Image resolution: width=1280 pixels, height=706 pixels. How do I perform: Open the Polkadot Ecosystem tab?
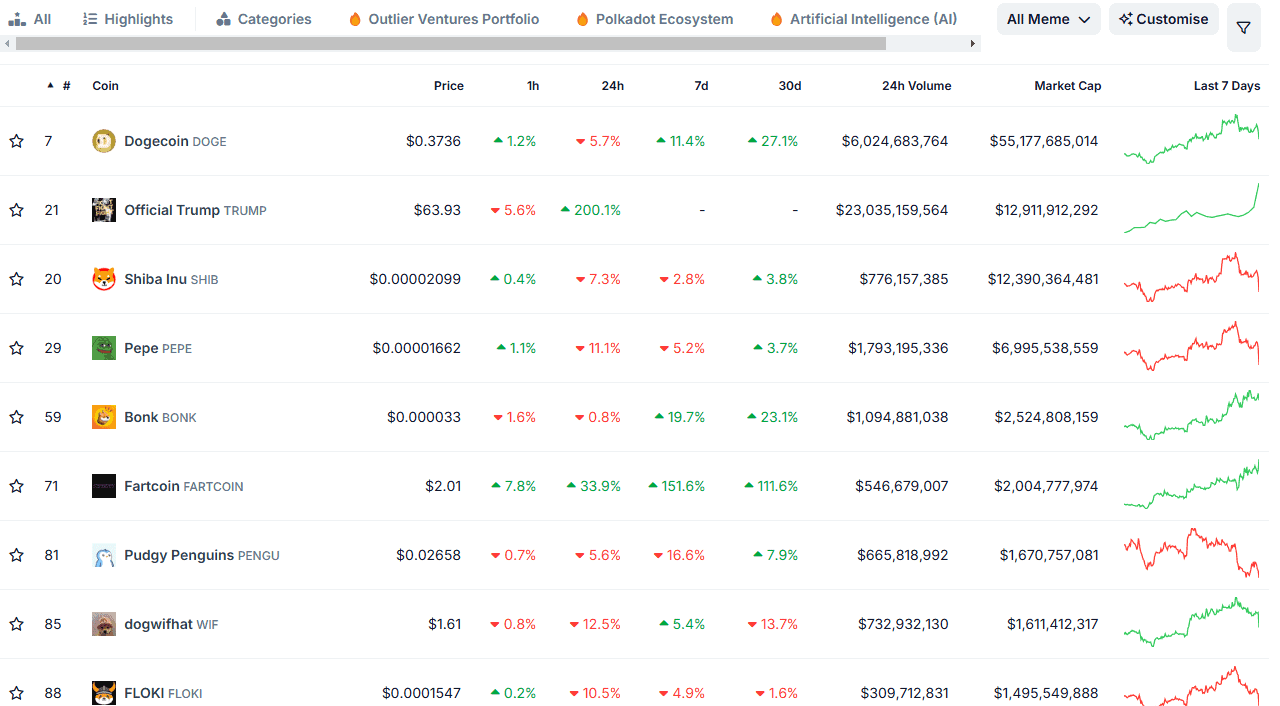click(655, 19)
